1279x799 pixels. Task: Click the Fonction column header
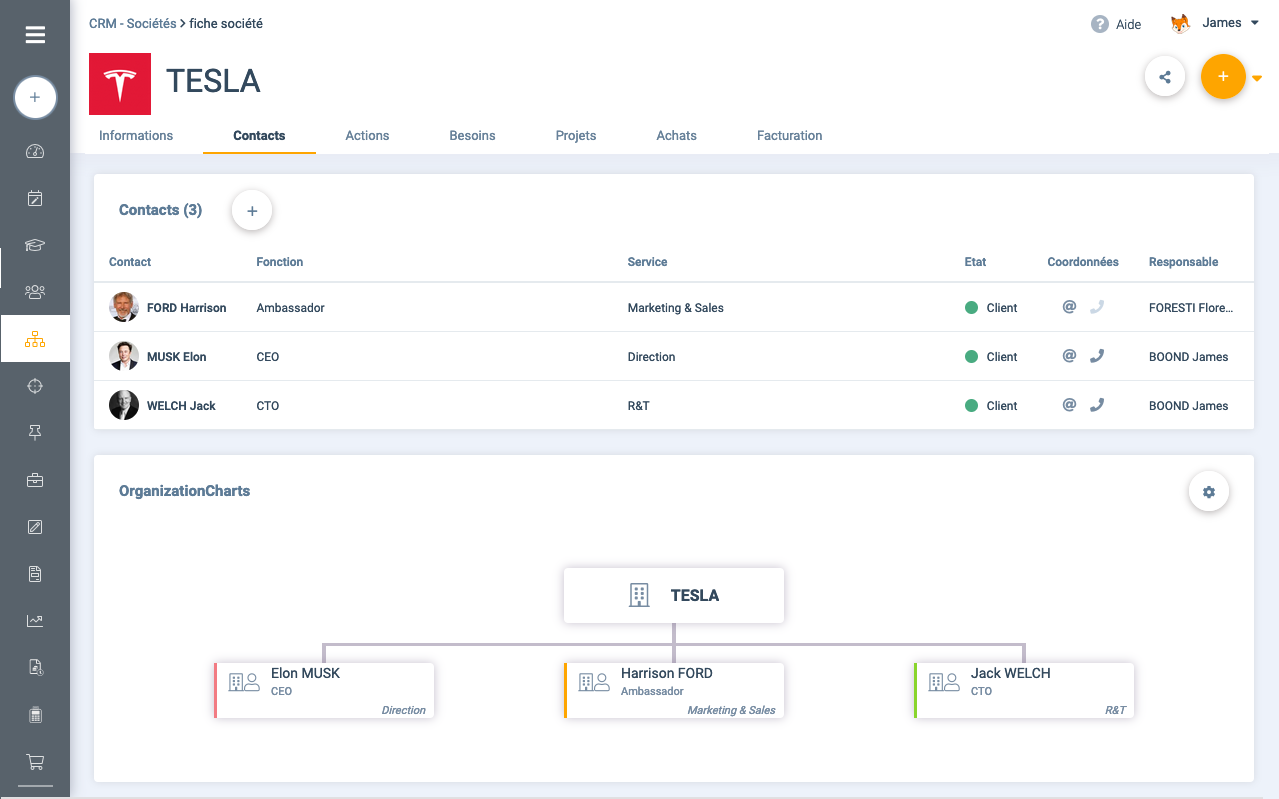pyautogui.click(x=280, y=262)
